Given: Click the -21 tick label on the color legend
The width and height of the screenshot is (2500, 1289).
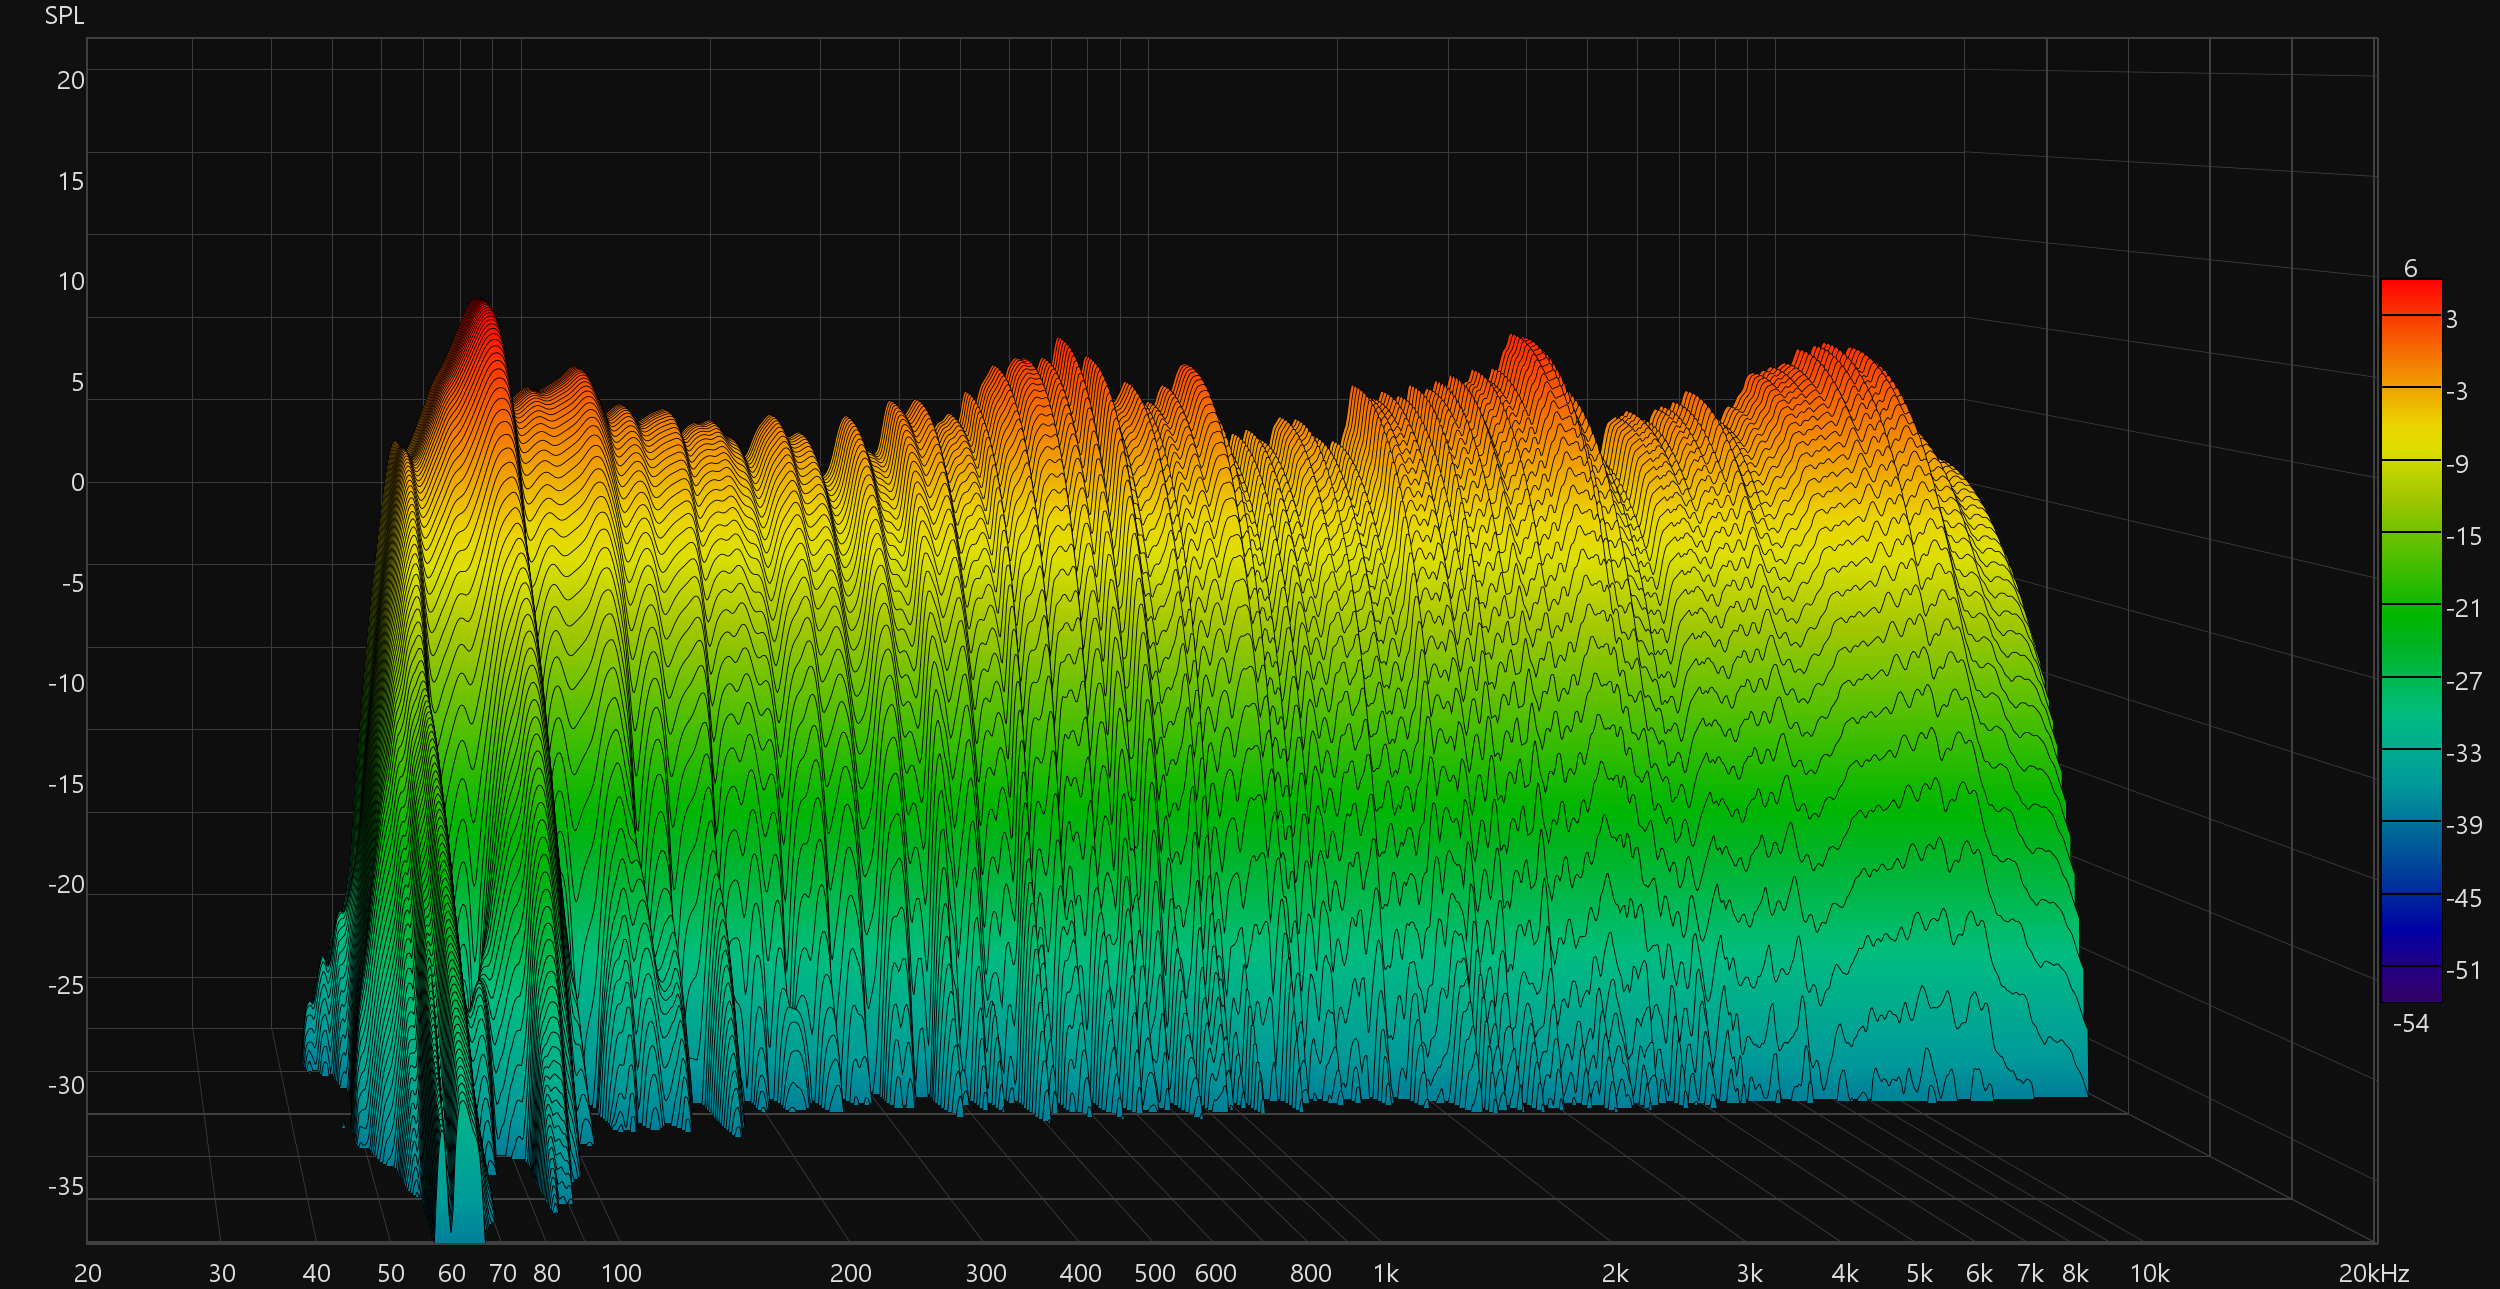Looking at the screenshot, I should [2463, 608].
